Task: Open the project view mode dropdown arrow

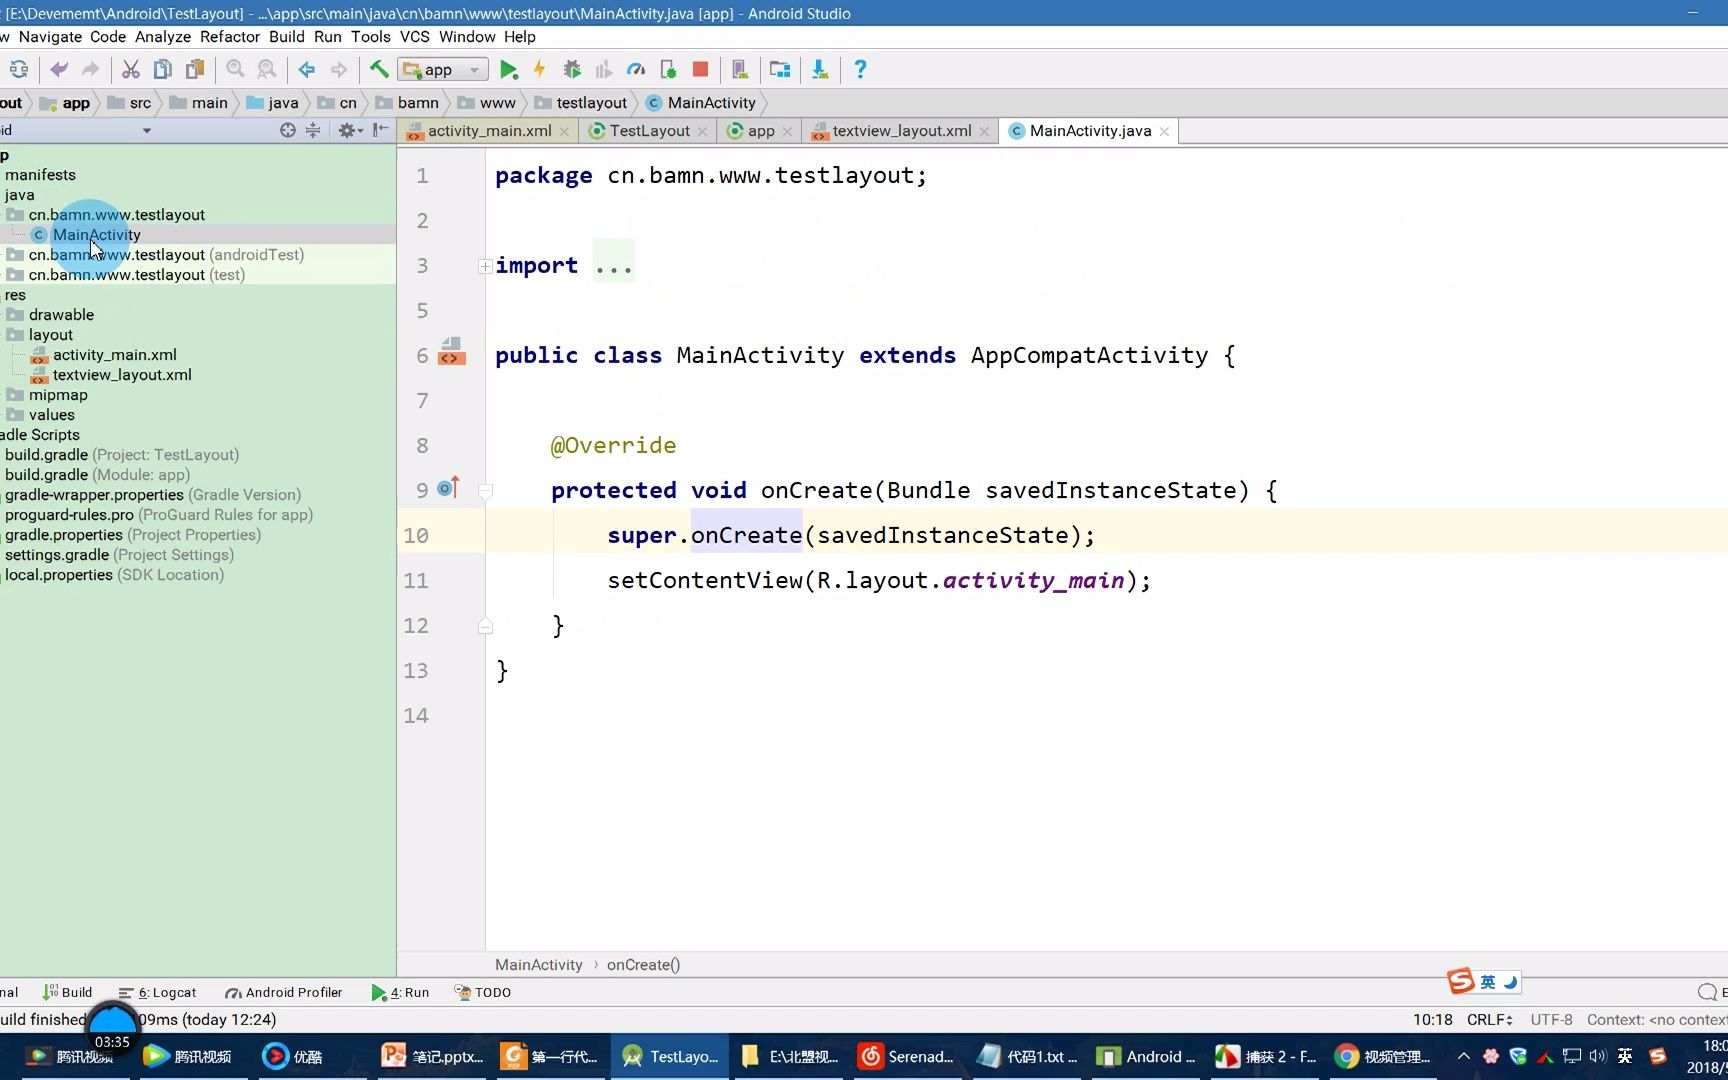Action: (147, 131)
